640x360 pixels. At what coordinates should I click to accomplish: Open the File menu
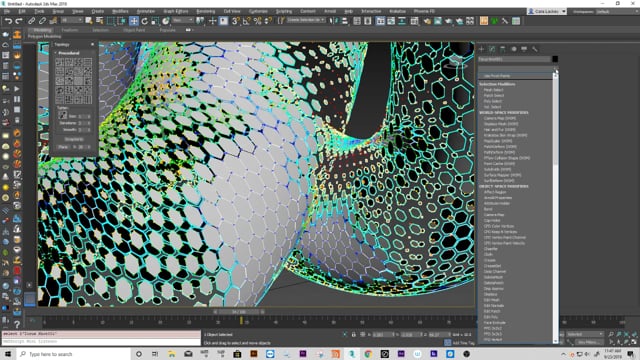[x=7, y=11]
